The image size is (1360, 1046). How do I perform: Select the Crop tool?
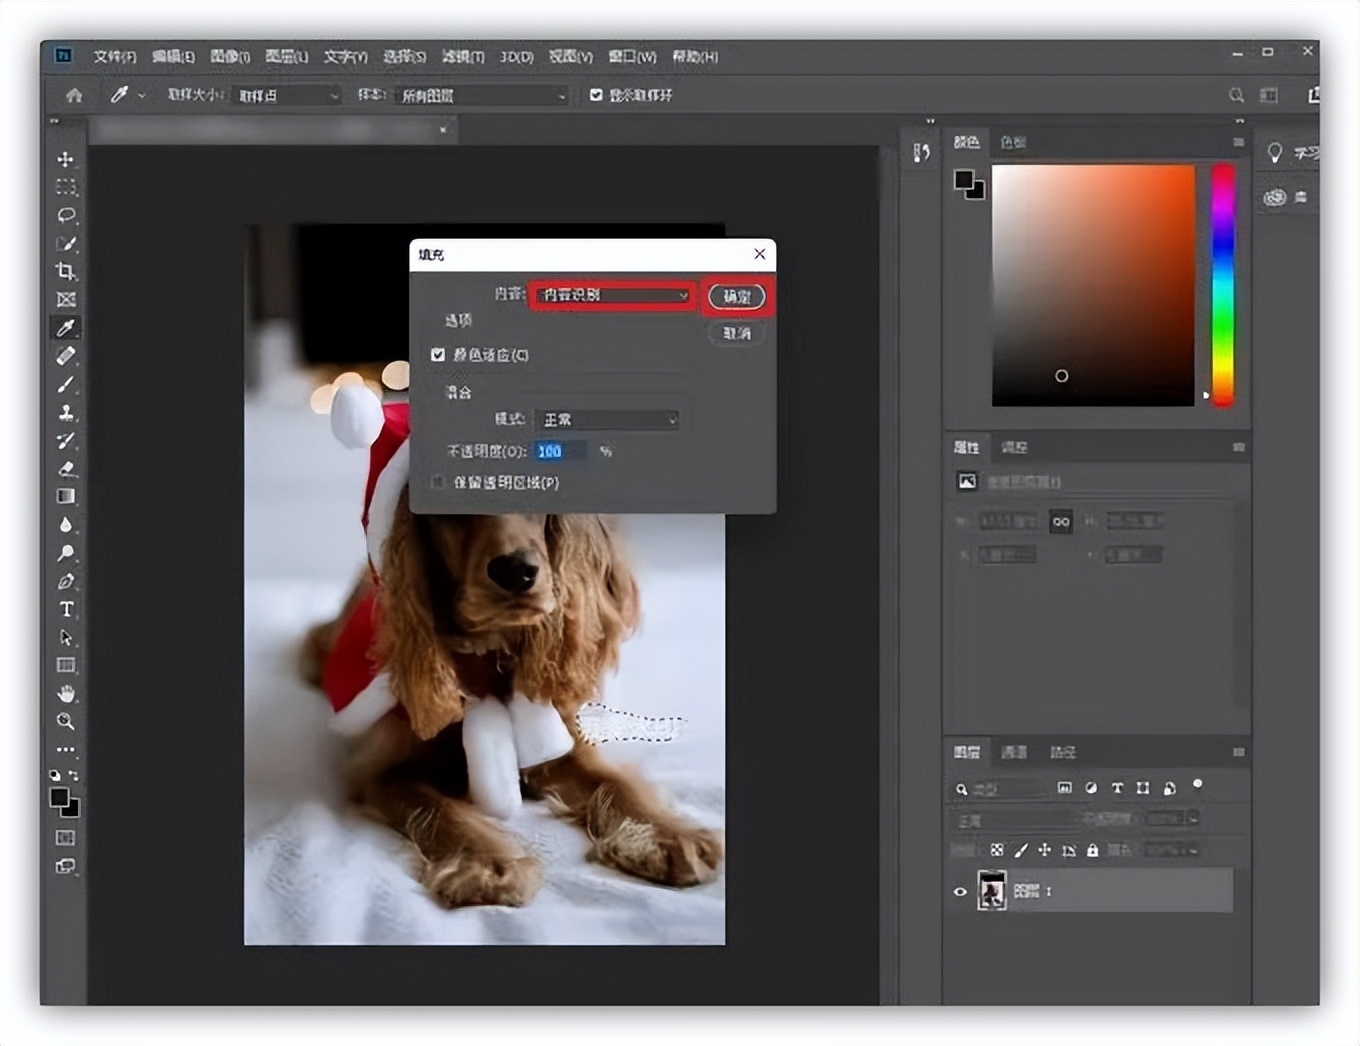66,271
